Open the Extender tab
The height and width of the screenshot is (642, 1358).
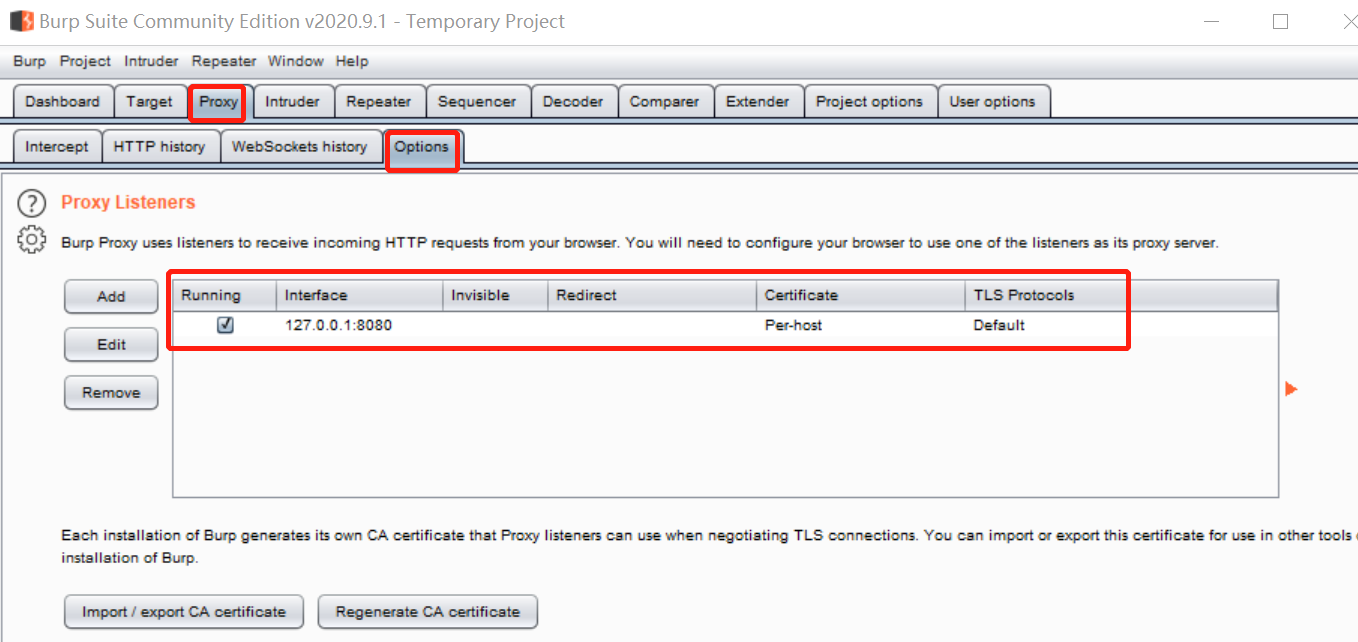tap(758, 102)
